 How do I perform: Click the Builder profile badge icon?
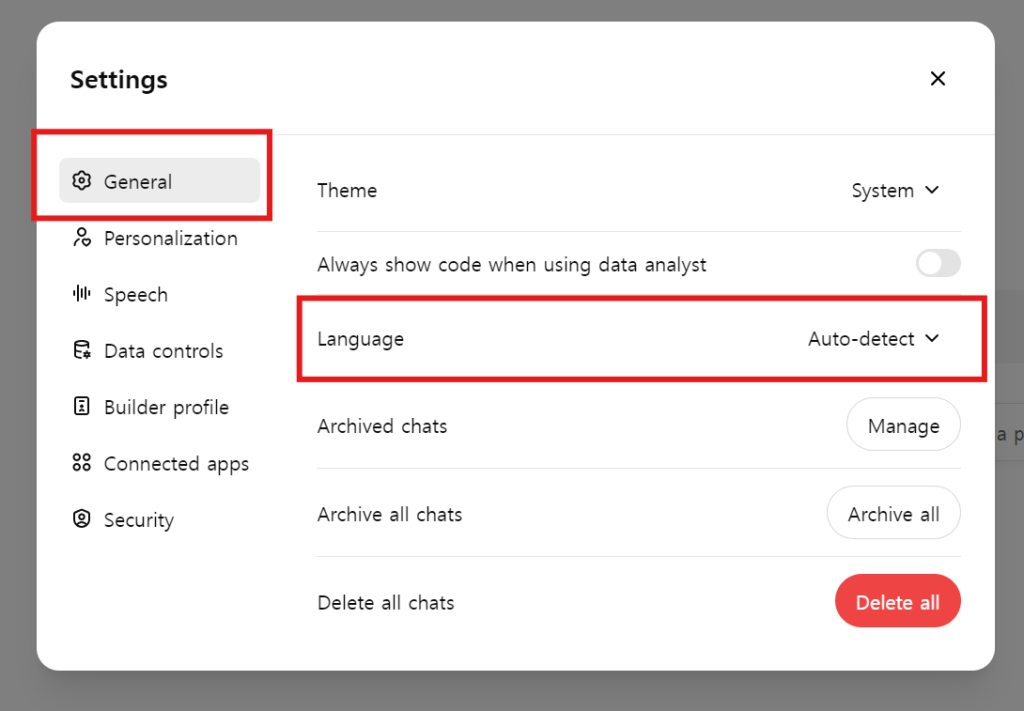[x=82, y=407]
